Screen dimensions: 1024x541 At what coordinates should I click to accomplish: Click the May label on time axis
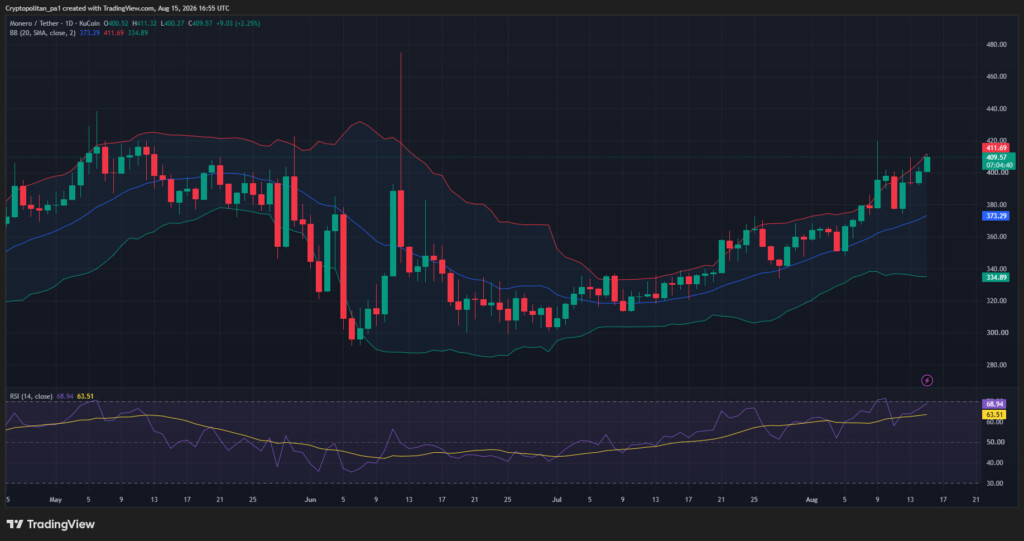pos(56,500)
